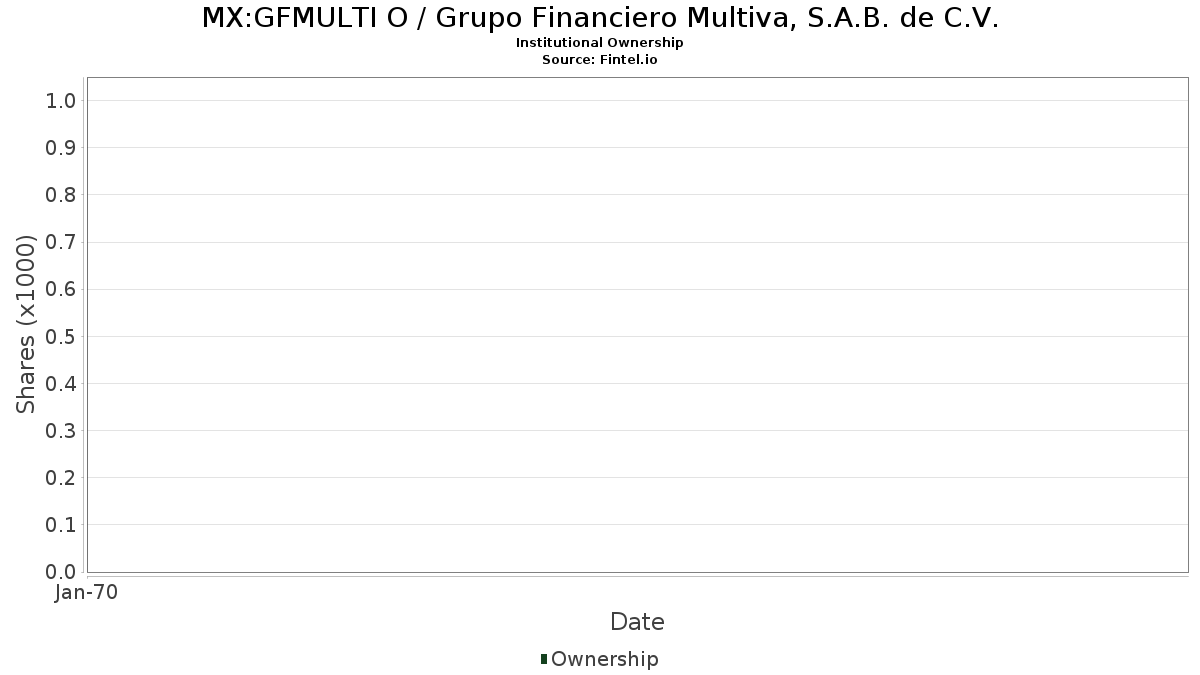
Task: Click the 0.0 y-axis tick label
Action: pyautogui.click(x=61, y=572)
